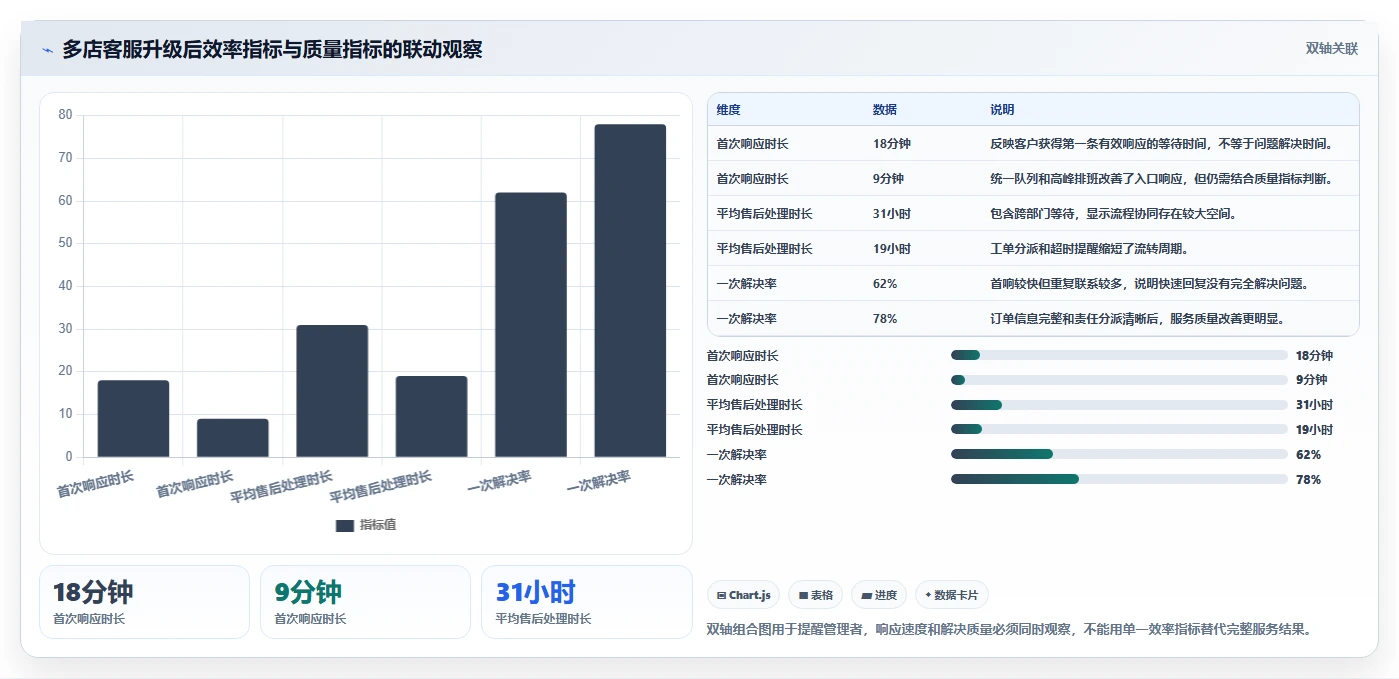Open the blue 31小时 平均售后处理时长 card
The height and width of the screenshot is (679, 1399).
(x=587, y=602)
